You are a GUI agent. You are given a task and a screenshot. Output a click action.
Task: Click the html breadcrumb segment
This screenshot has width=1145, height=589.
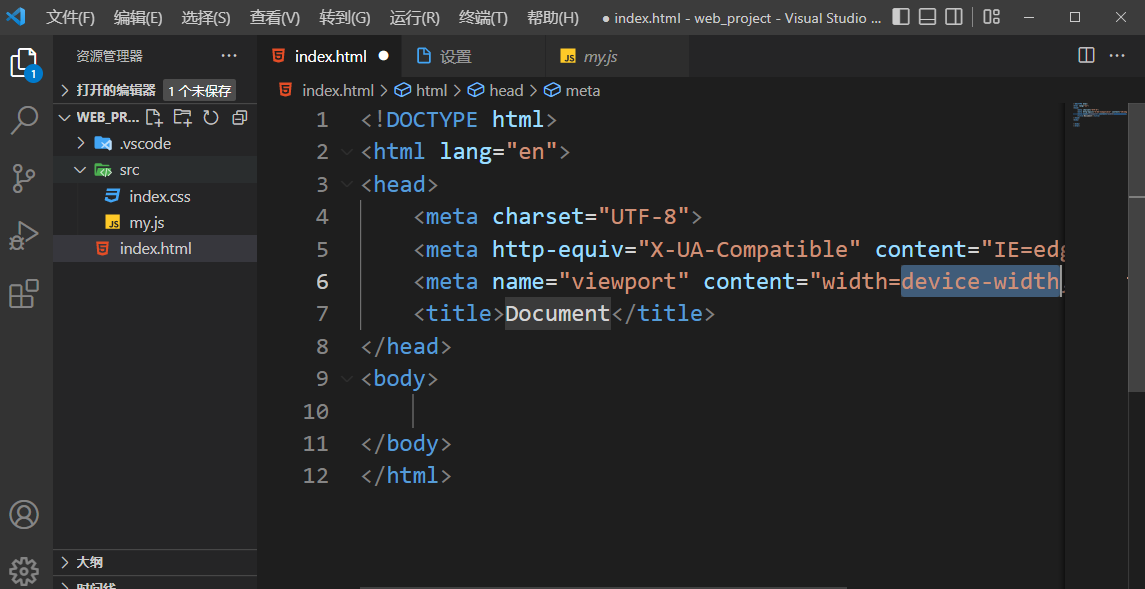pyautogui.click(x=431, y=91)
